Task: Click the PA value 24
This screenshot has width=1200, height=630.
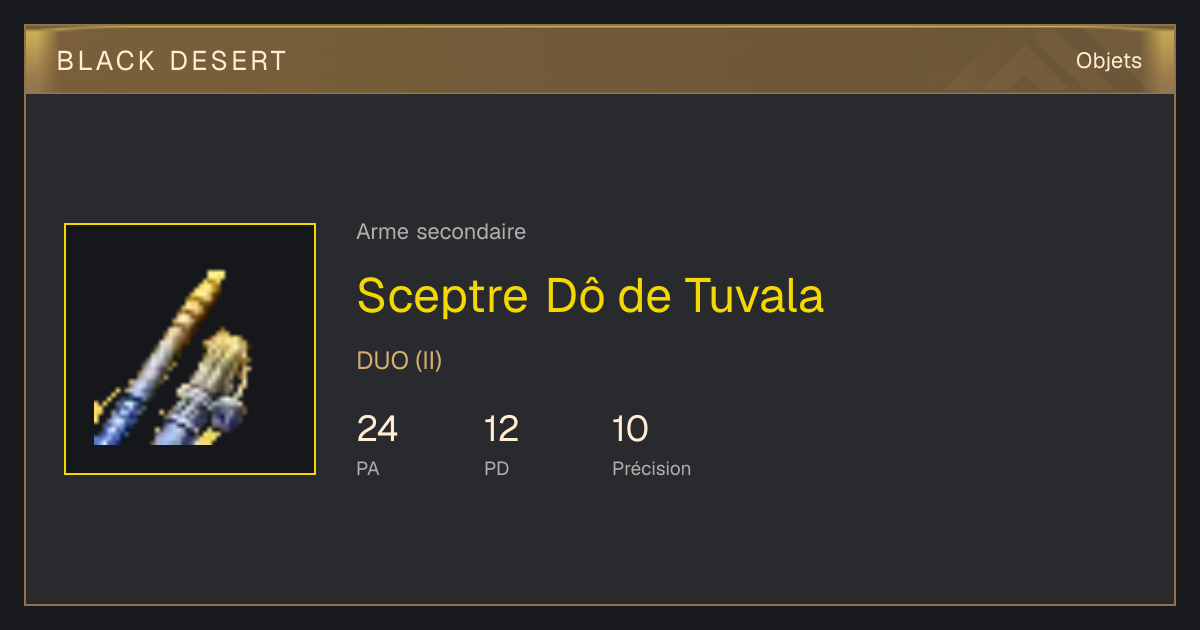Action: pos(377,429)
